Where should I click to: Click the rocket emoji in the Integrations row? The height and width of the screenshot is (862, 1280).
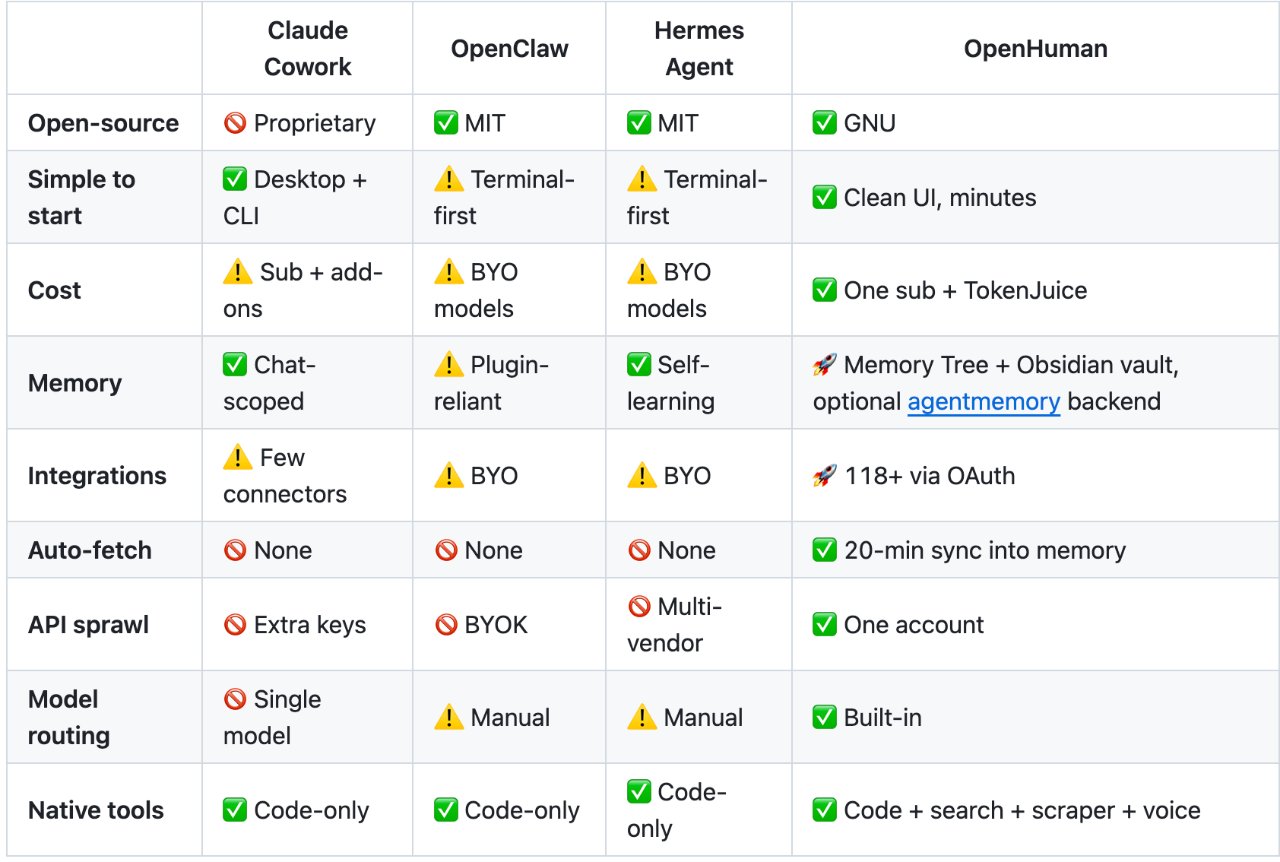pyautogui.click(x=825, y=476)
